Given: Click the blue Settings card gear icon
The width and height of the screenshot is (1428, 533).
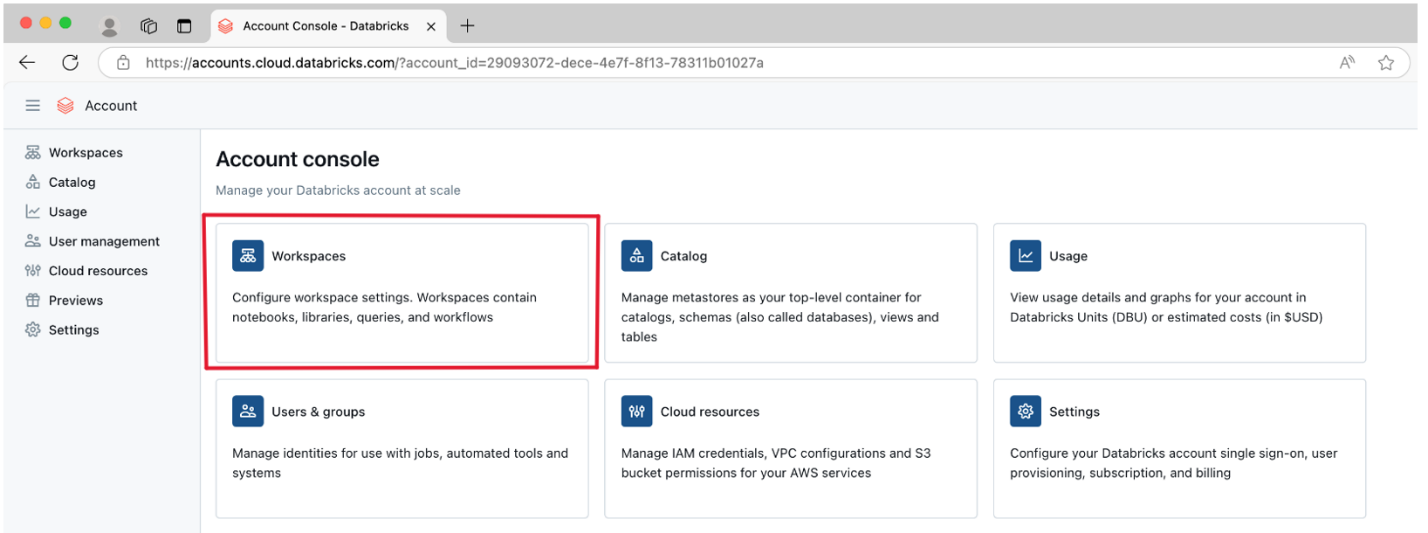Looking at the screenshot, I should [x=1026, y=411].
